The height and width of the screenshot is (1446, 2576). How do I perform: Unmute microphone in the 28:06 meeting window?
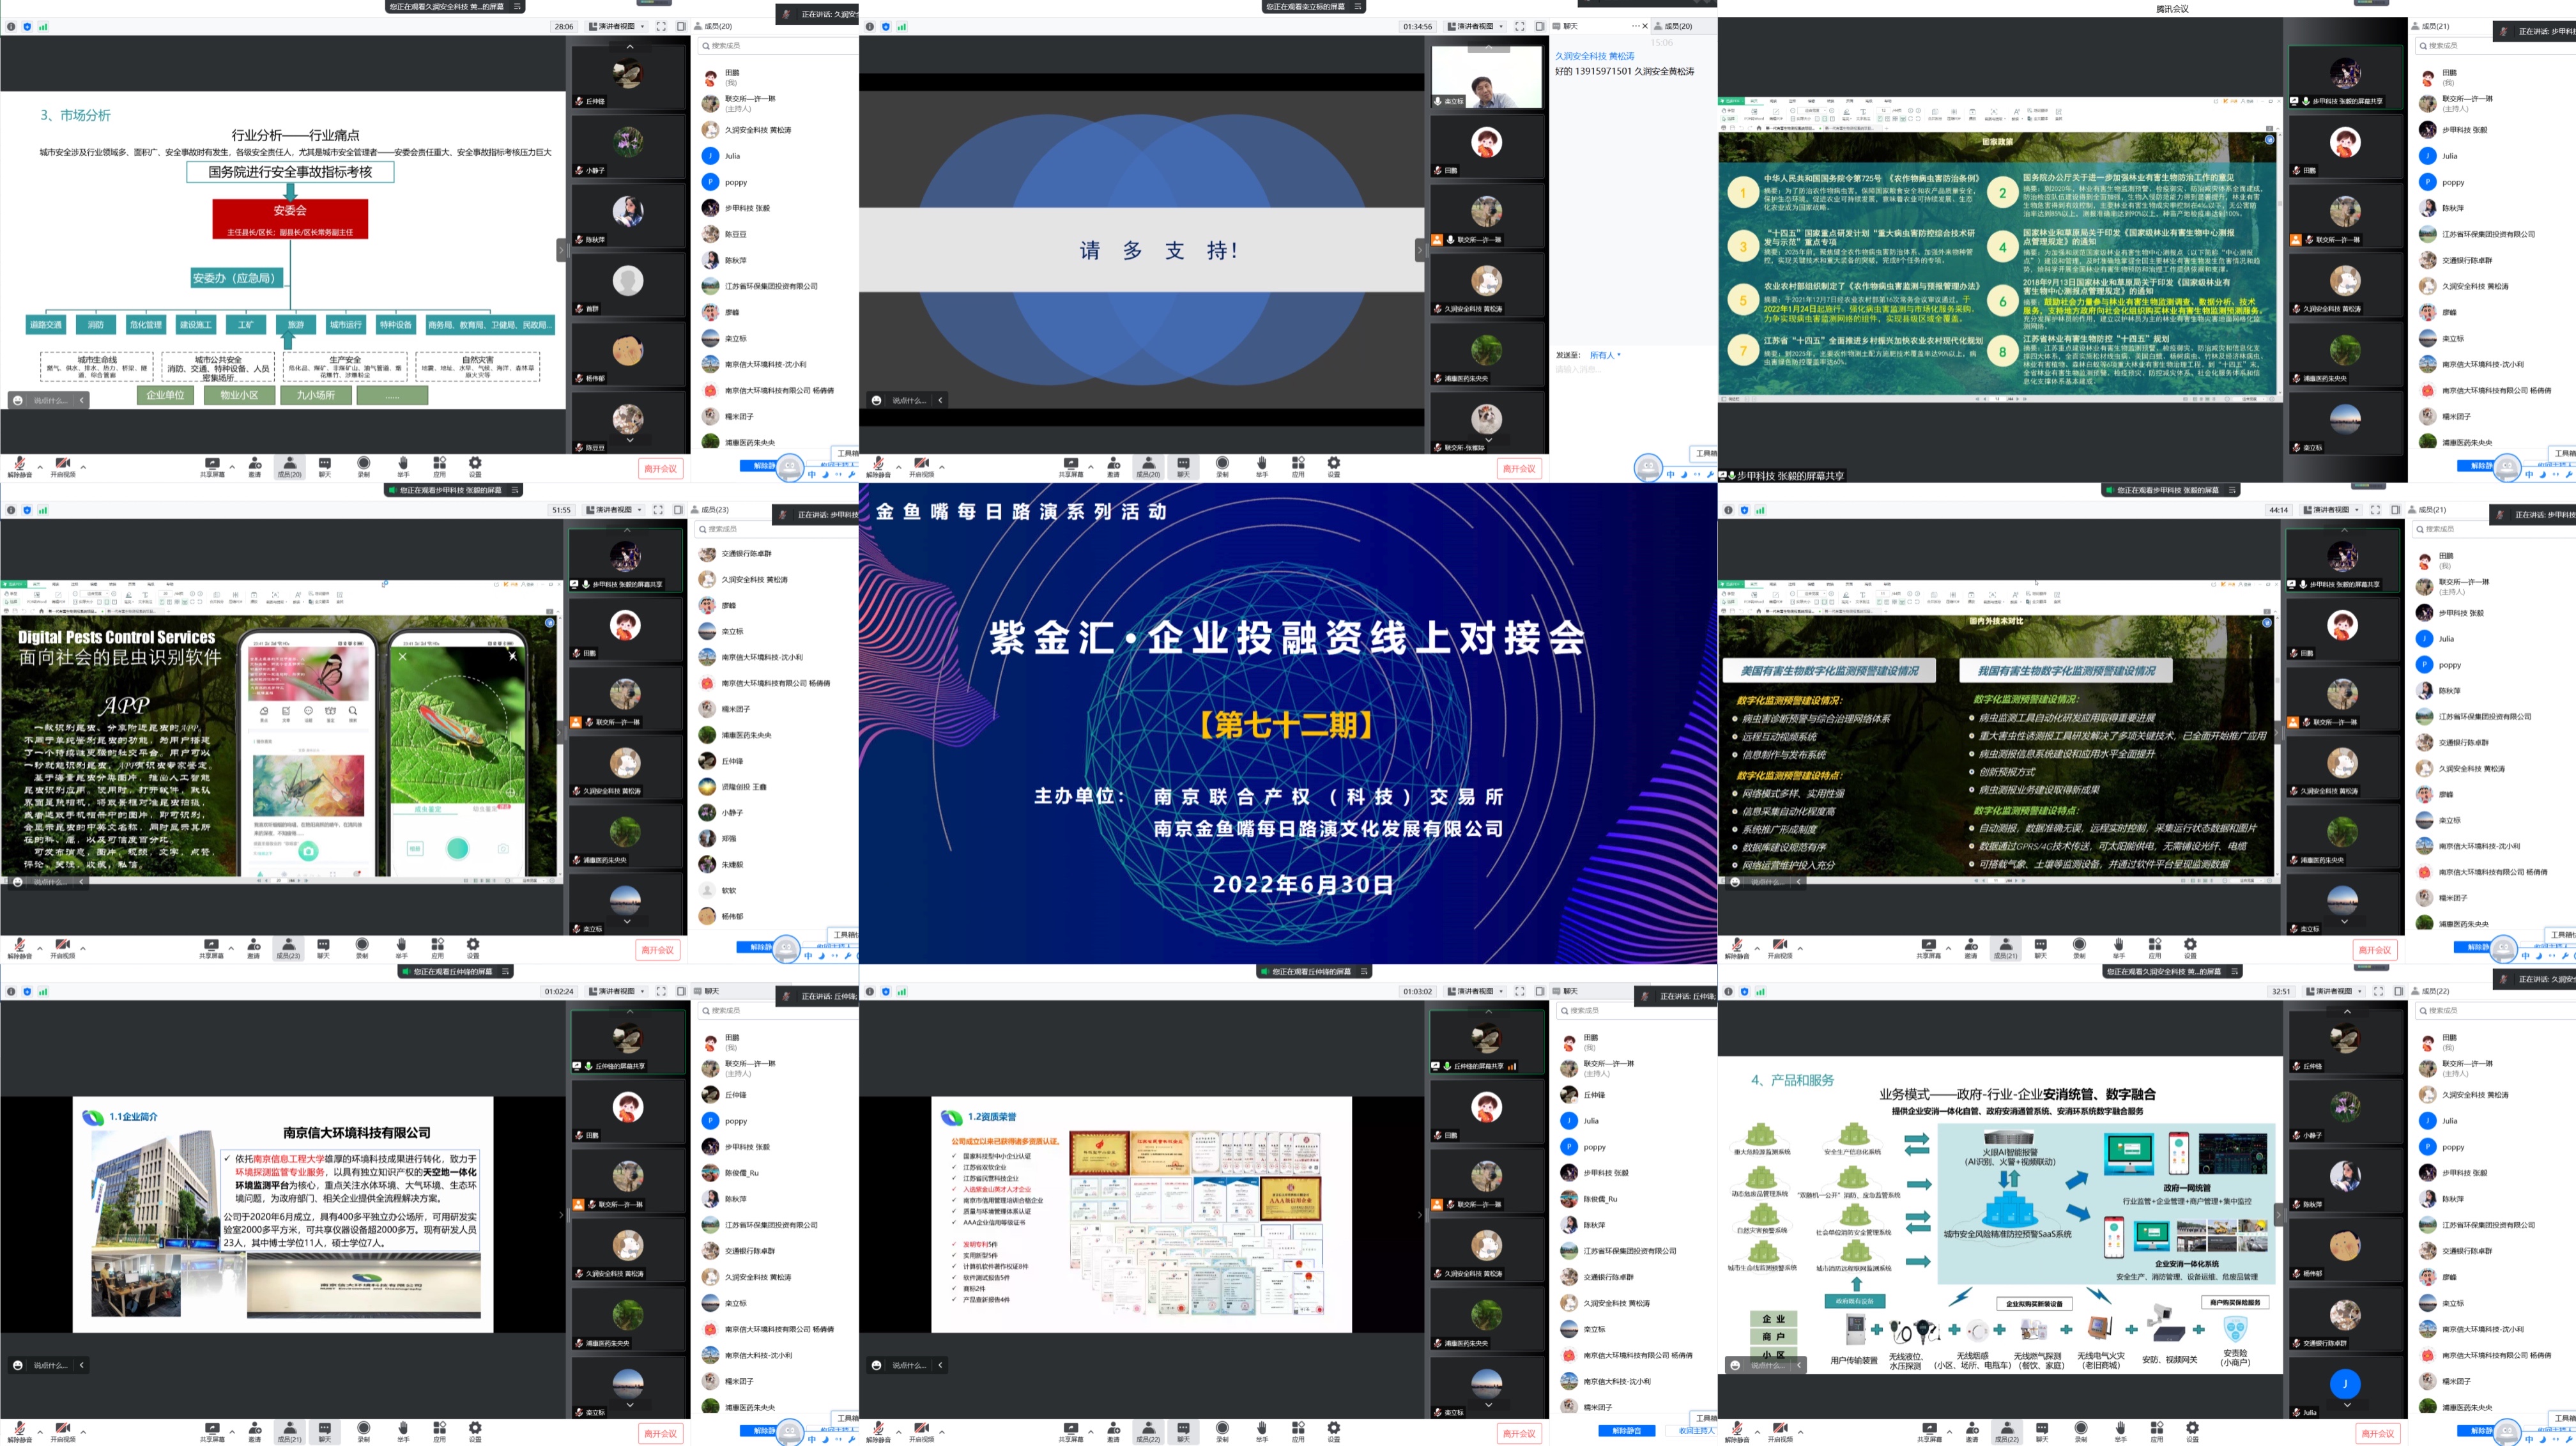tap(19, 466)
